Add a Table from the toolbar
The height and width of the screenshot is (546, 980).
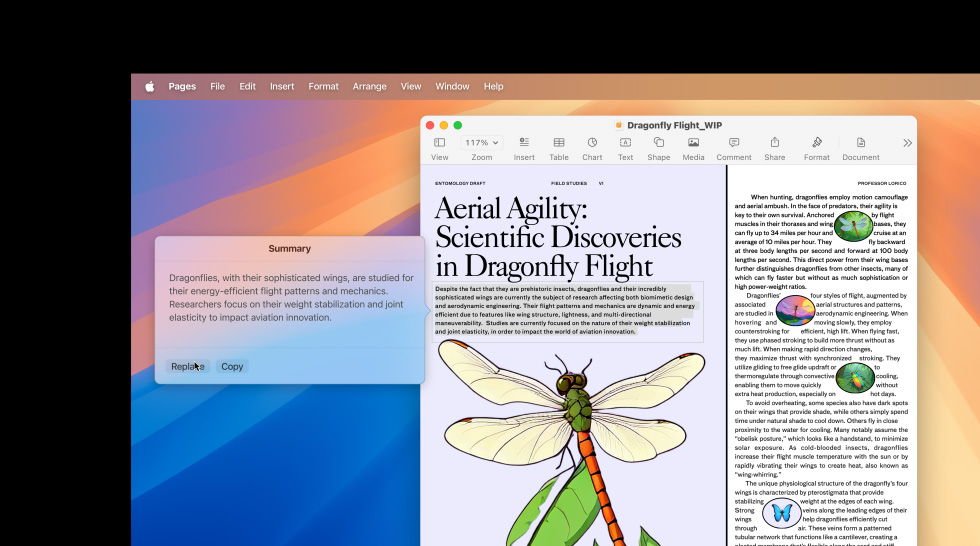[559, 143]
